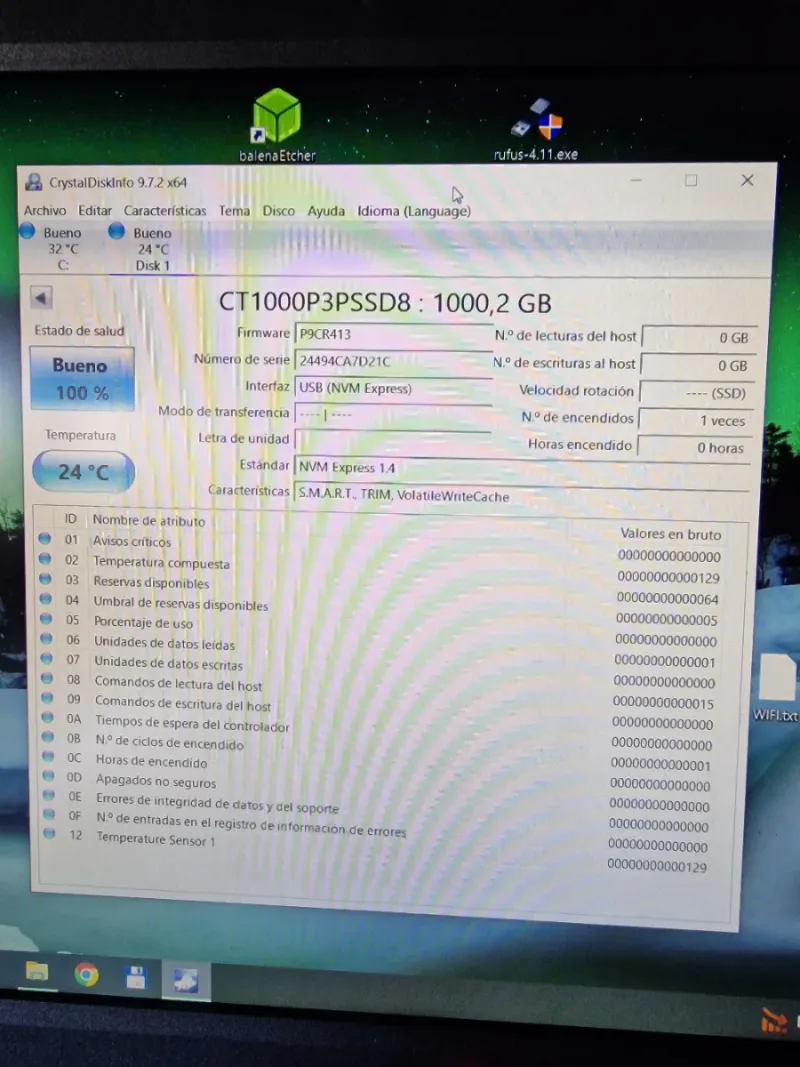Click status dot for Apagados no seguros

[x=48, y=776]
